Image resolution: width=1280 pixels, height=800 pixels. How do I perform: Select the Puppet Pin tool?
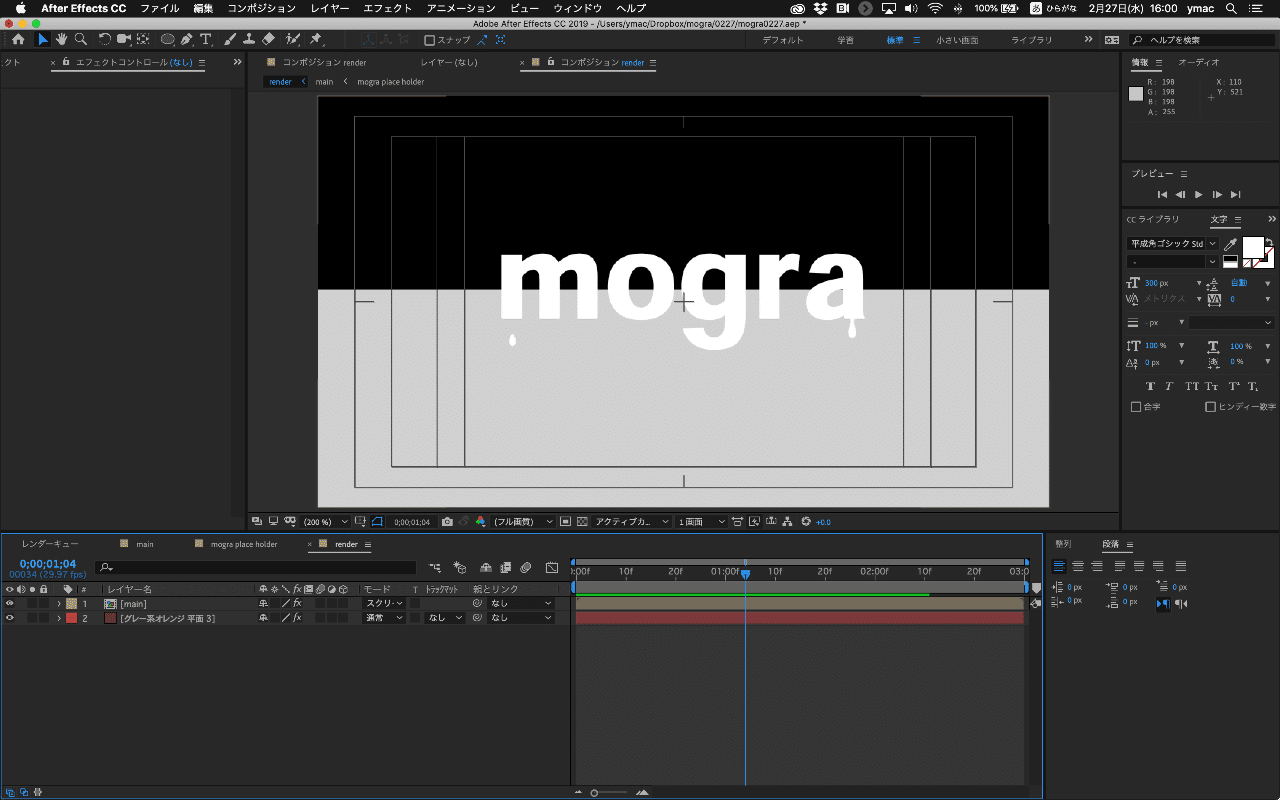[x=316, y=40]
